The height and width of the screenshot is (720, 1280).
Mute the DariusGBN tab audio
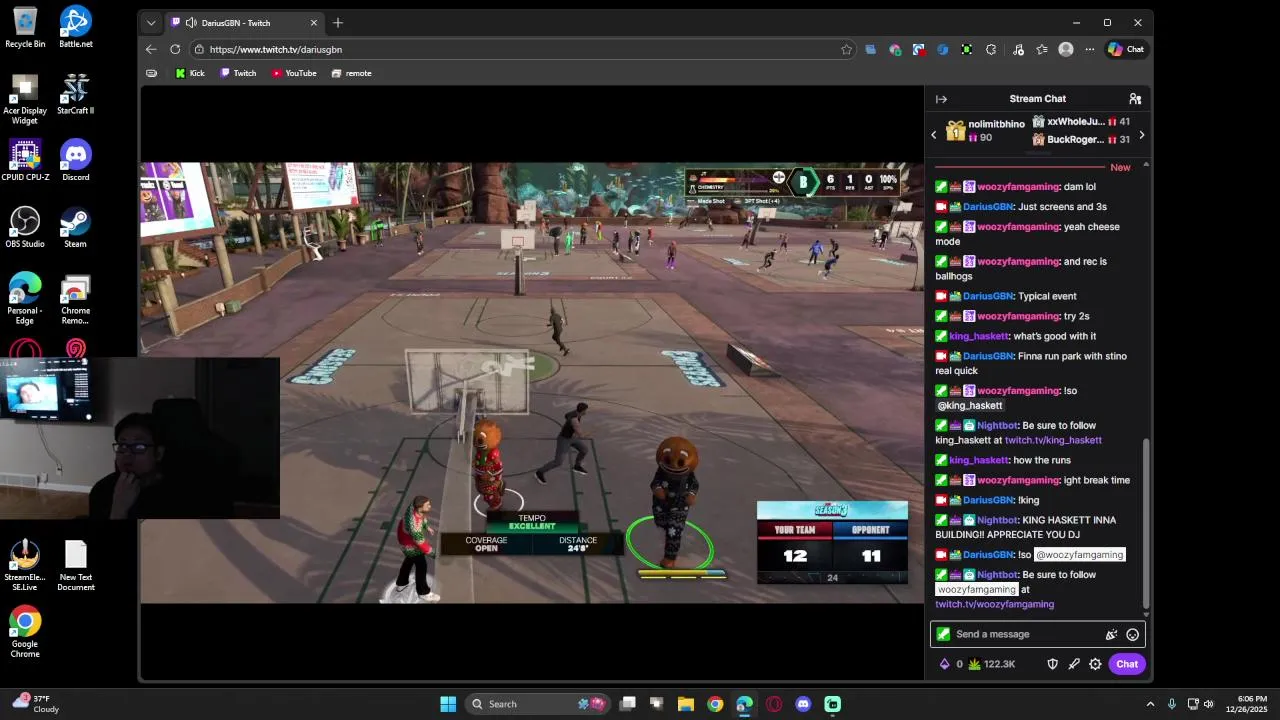[x=191, y=22]
